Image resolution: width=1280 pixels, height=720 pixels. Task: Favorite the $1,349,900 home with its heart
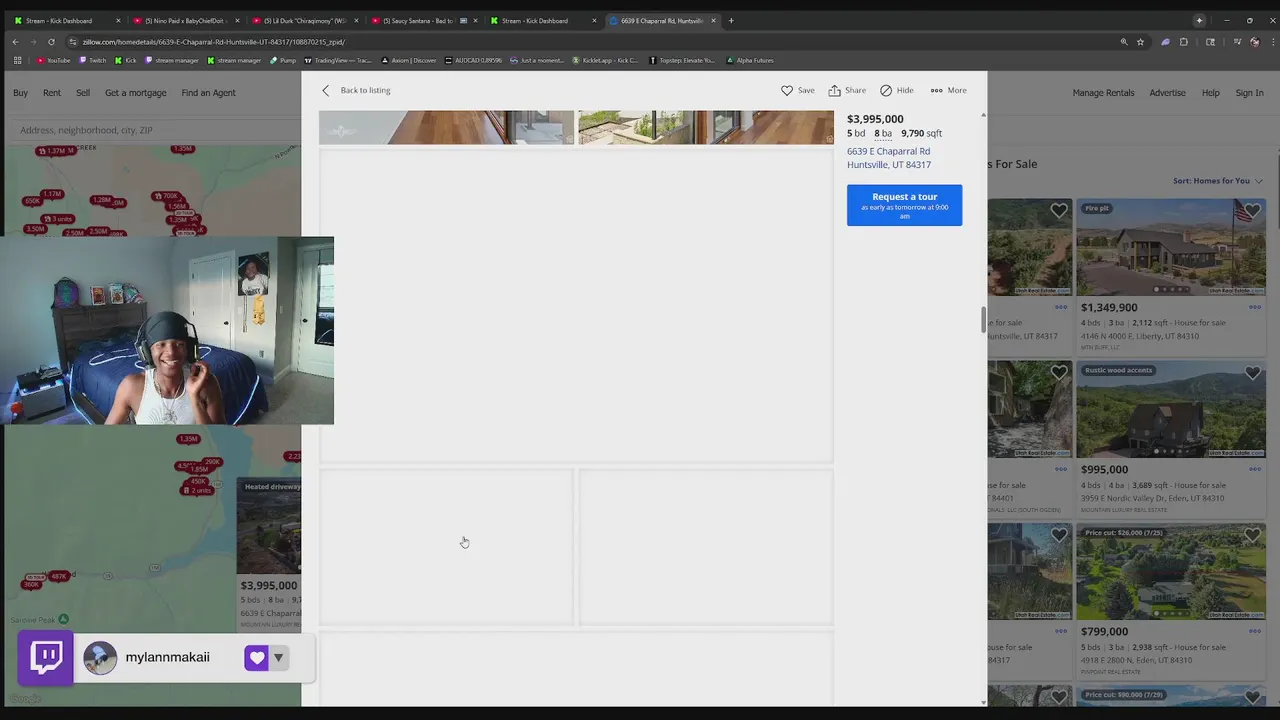pos(1252,211)
